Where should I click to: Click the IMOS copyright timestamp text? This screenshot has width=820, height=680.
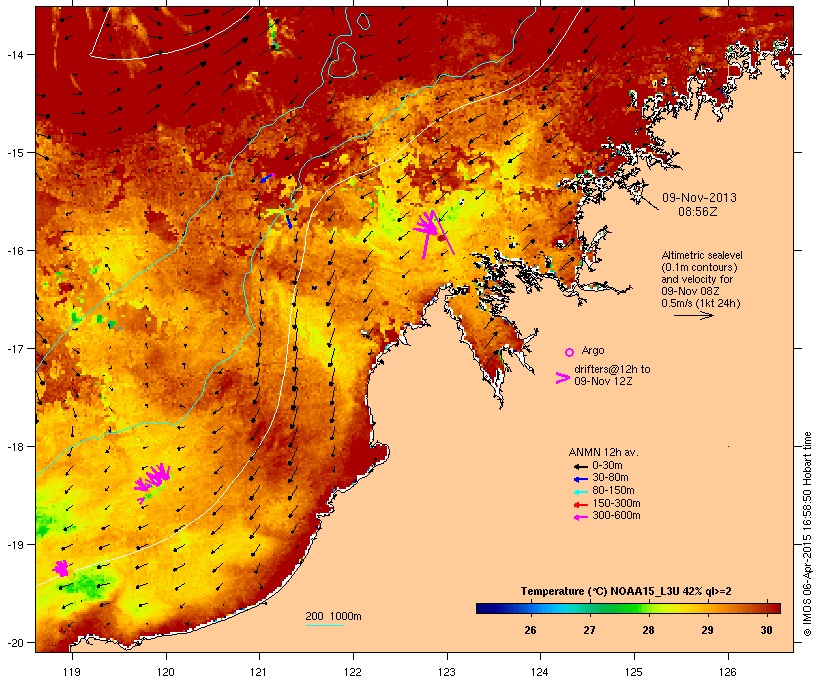[x=807, y=534]
